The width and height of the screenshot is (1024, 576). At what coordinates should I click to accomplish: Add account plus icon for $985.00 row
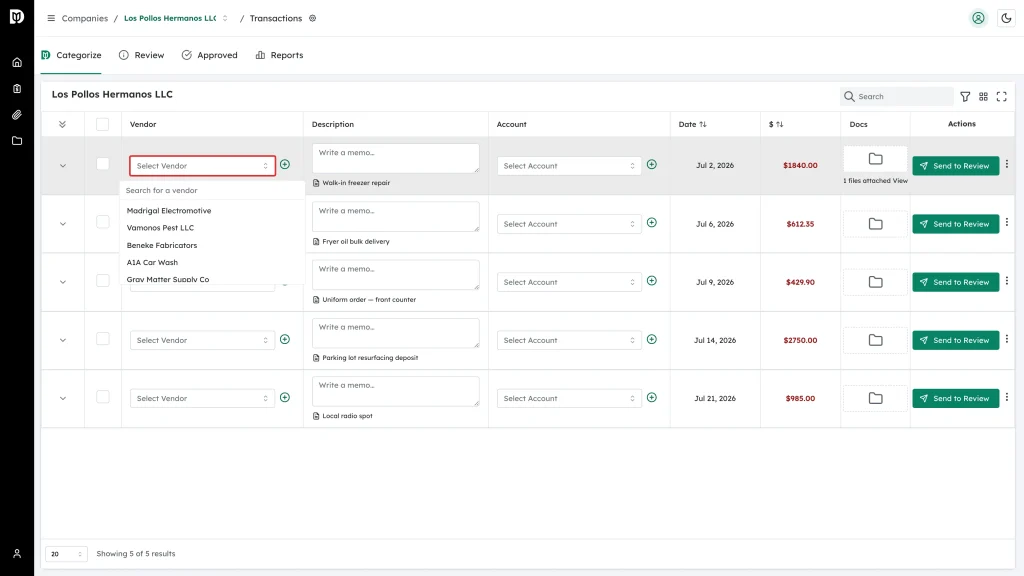tap(652, 398)
